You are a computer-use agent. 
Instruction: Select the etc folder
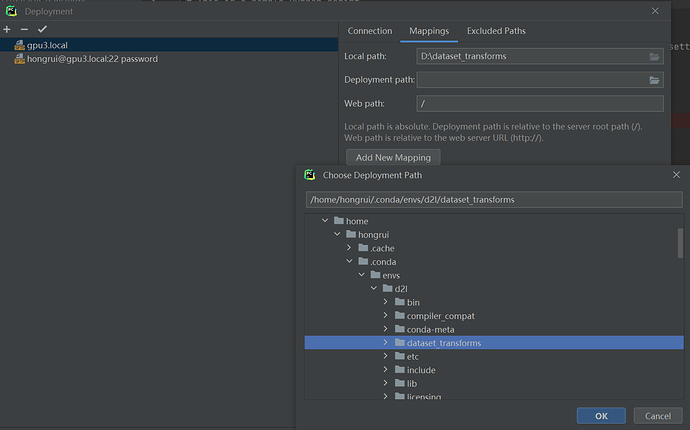[x=407, y=356]
